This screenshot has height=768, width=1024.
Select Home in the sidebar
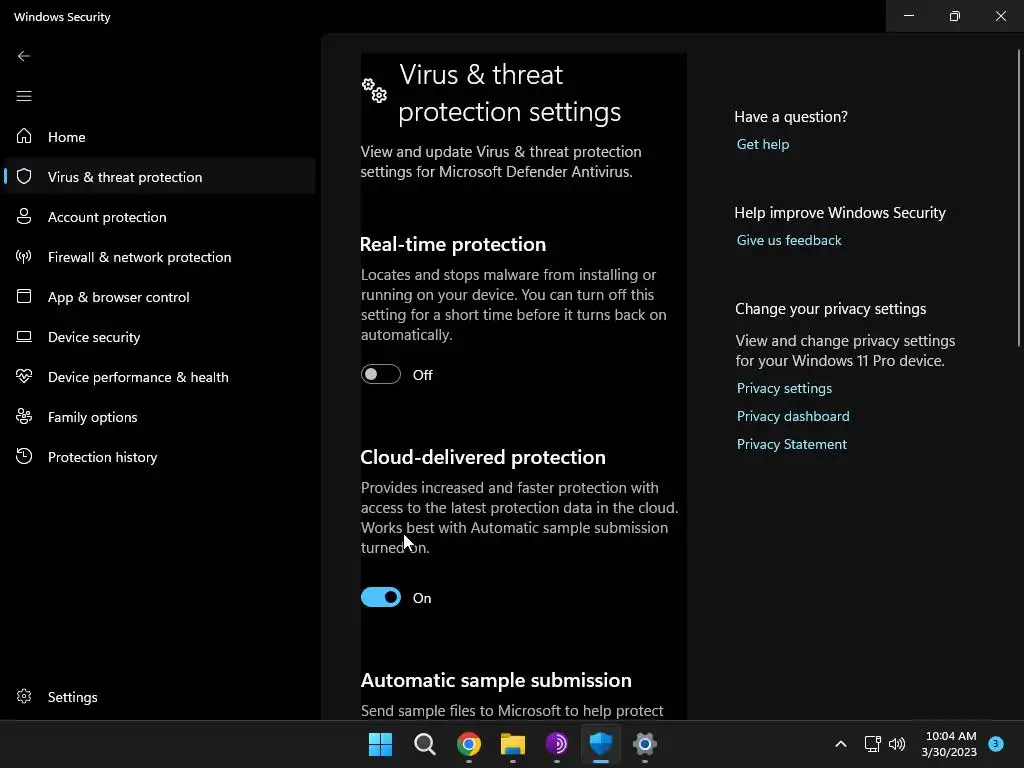click(160, 136)
